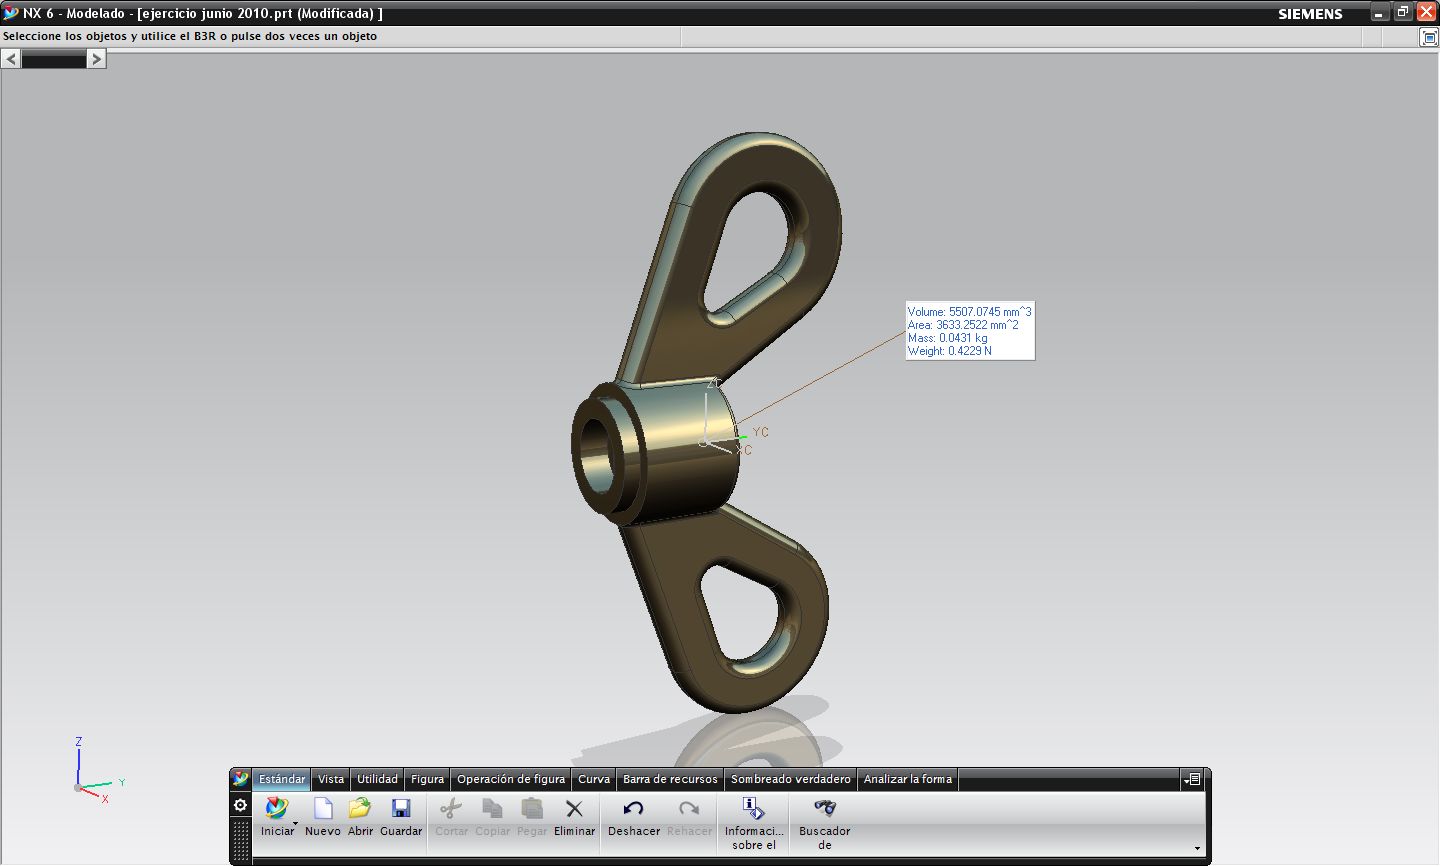The height and width of the screenshot is (866, 1440).
Task: Click the Pegar clipboard icon
Action: [532, 808]
